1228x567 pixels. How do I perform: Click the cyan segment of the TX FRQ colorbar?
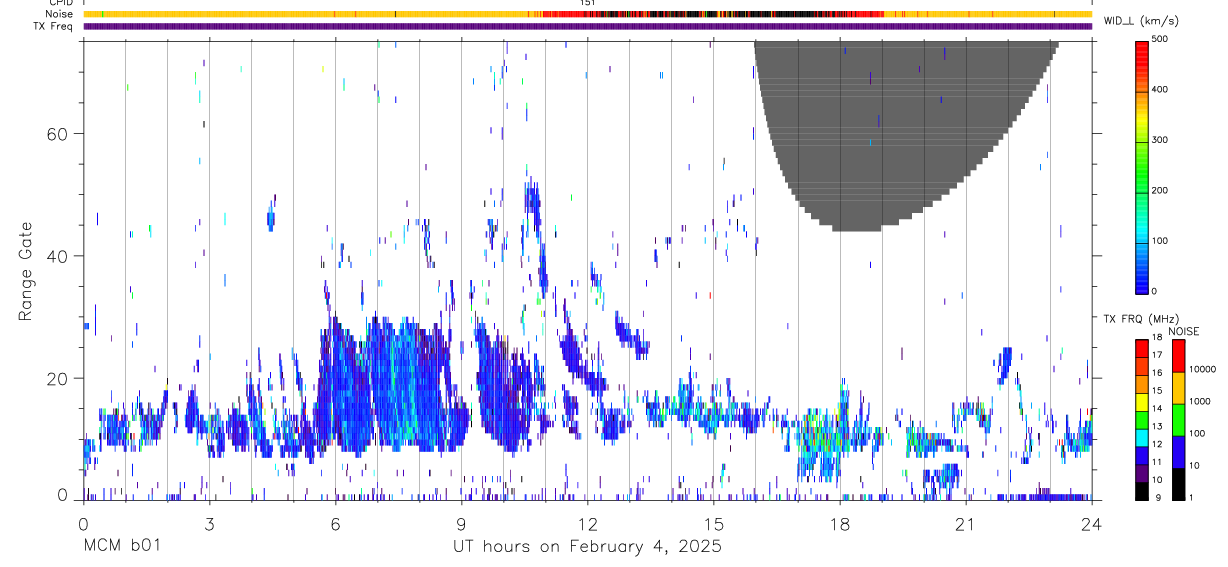(1141, 436)
